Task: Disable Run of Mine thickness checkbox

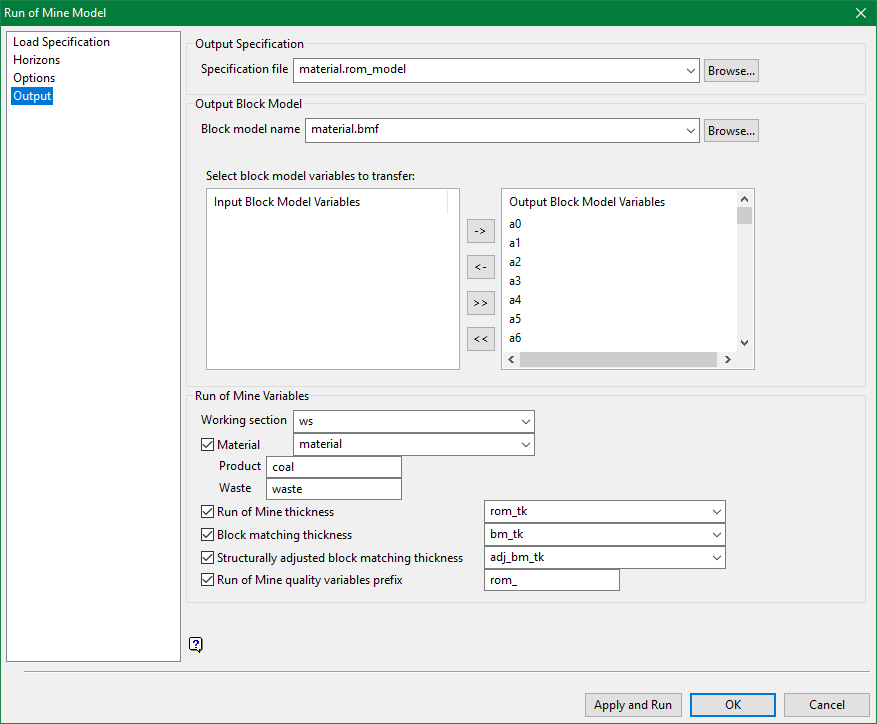Action: (208, 512)
